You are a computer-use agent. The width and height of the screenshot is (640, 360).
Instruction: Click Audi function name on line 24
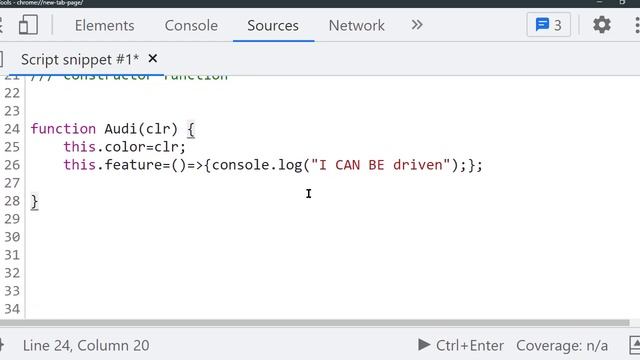click(121, 129)
